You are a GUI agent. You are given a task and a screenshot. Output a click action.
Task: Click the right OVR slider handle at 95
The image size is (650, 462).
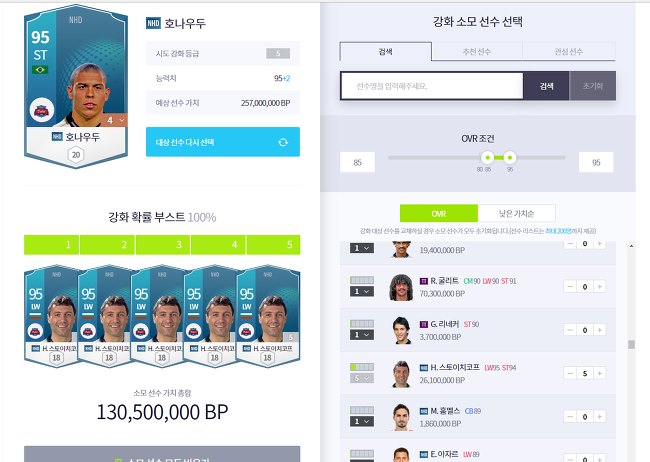(x=509, y=158)
